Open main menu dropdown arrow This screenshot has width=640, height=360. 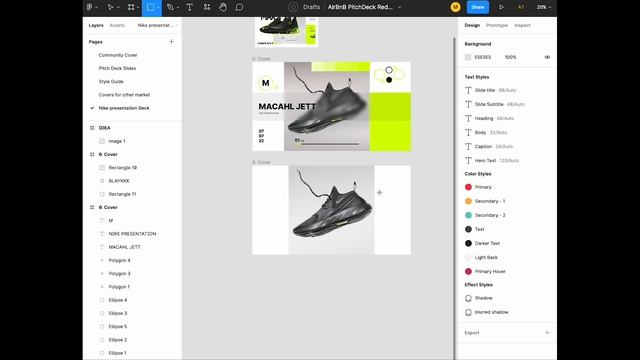pyautogui.click(x=97, y=7)
